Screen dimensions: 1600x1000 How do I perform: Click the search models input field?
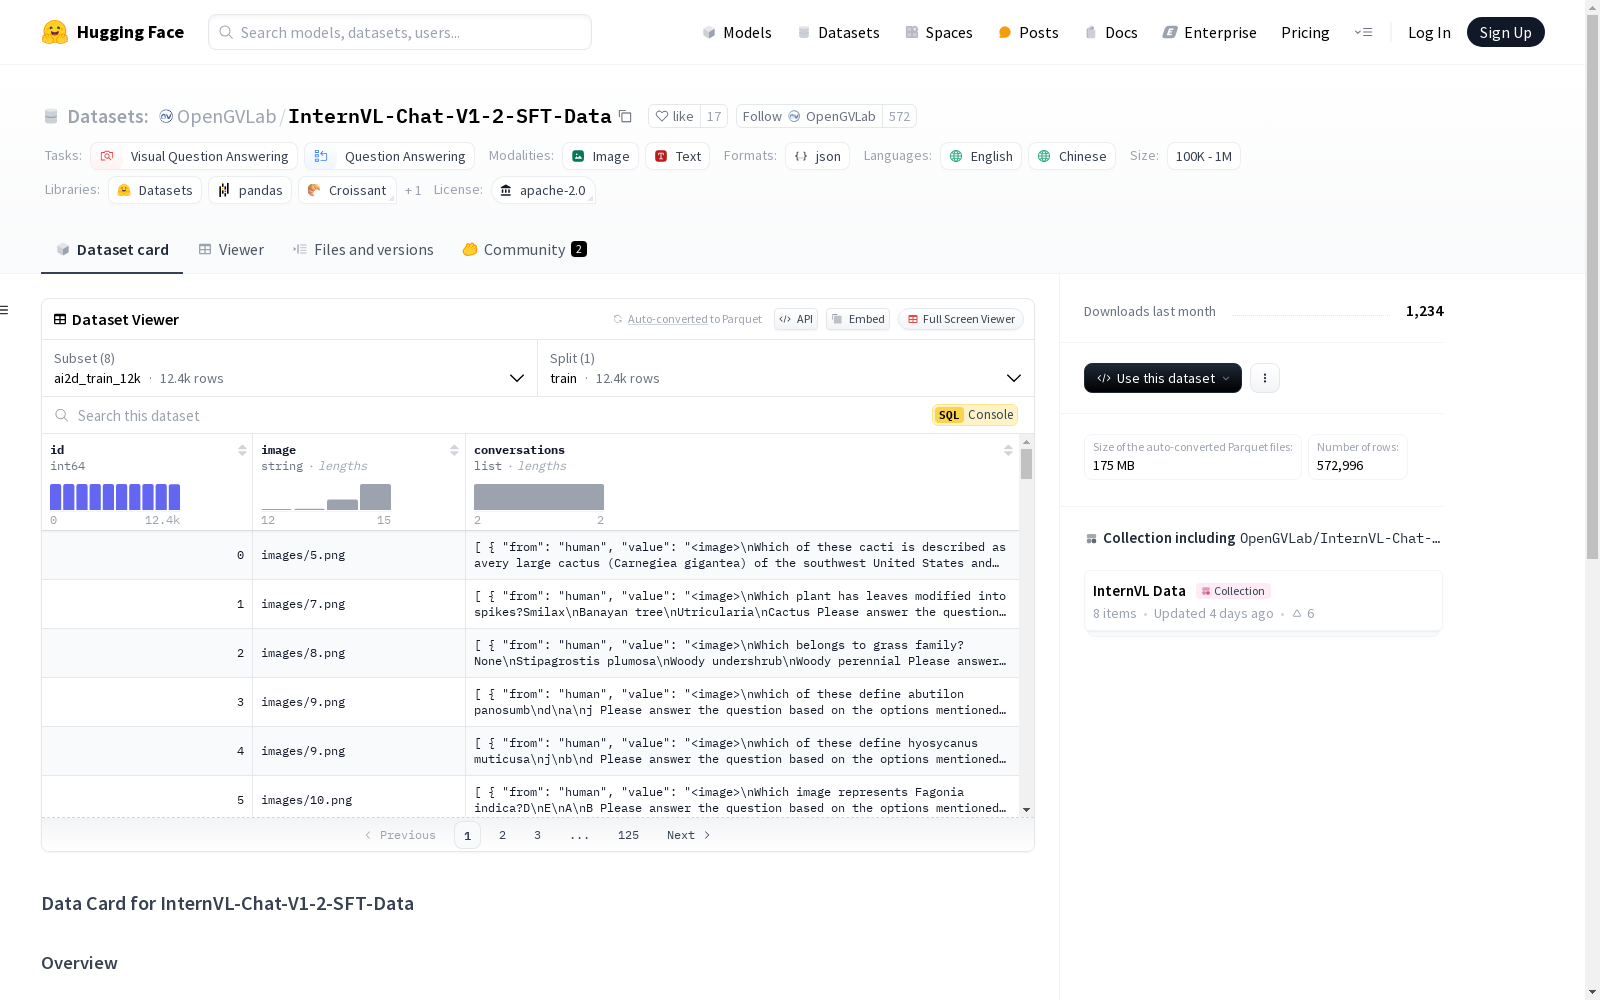400,32
